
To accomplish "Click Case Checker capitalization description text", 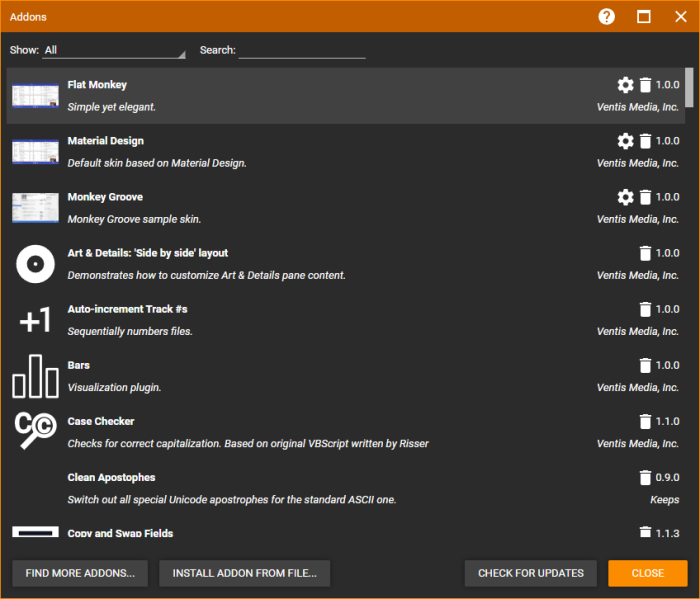I will pyautogui.click(x=248, y=444).
